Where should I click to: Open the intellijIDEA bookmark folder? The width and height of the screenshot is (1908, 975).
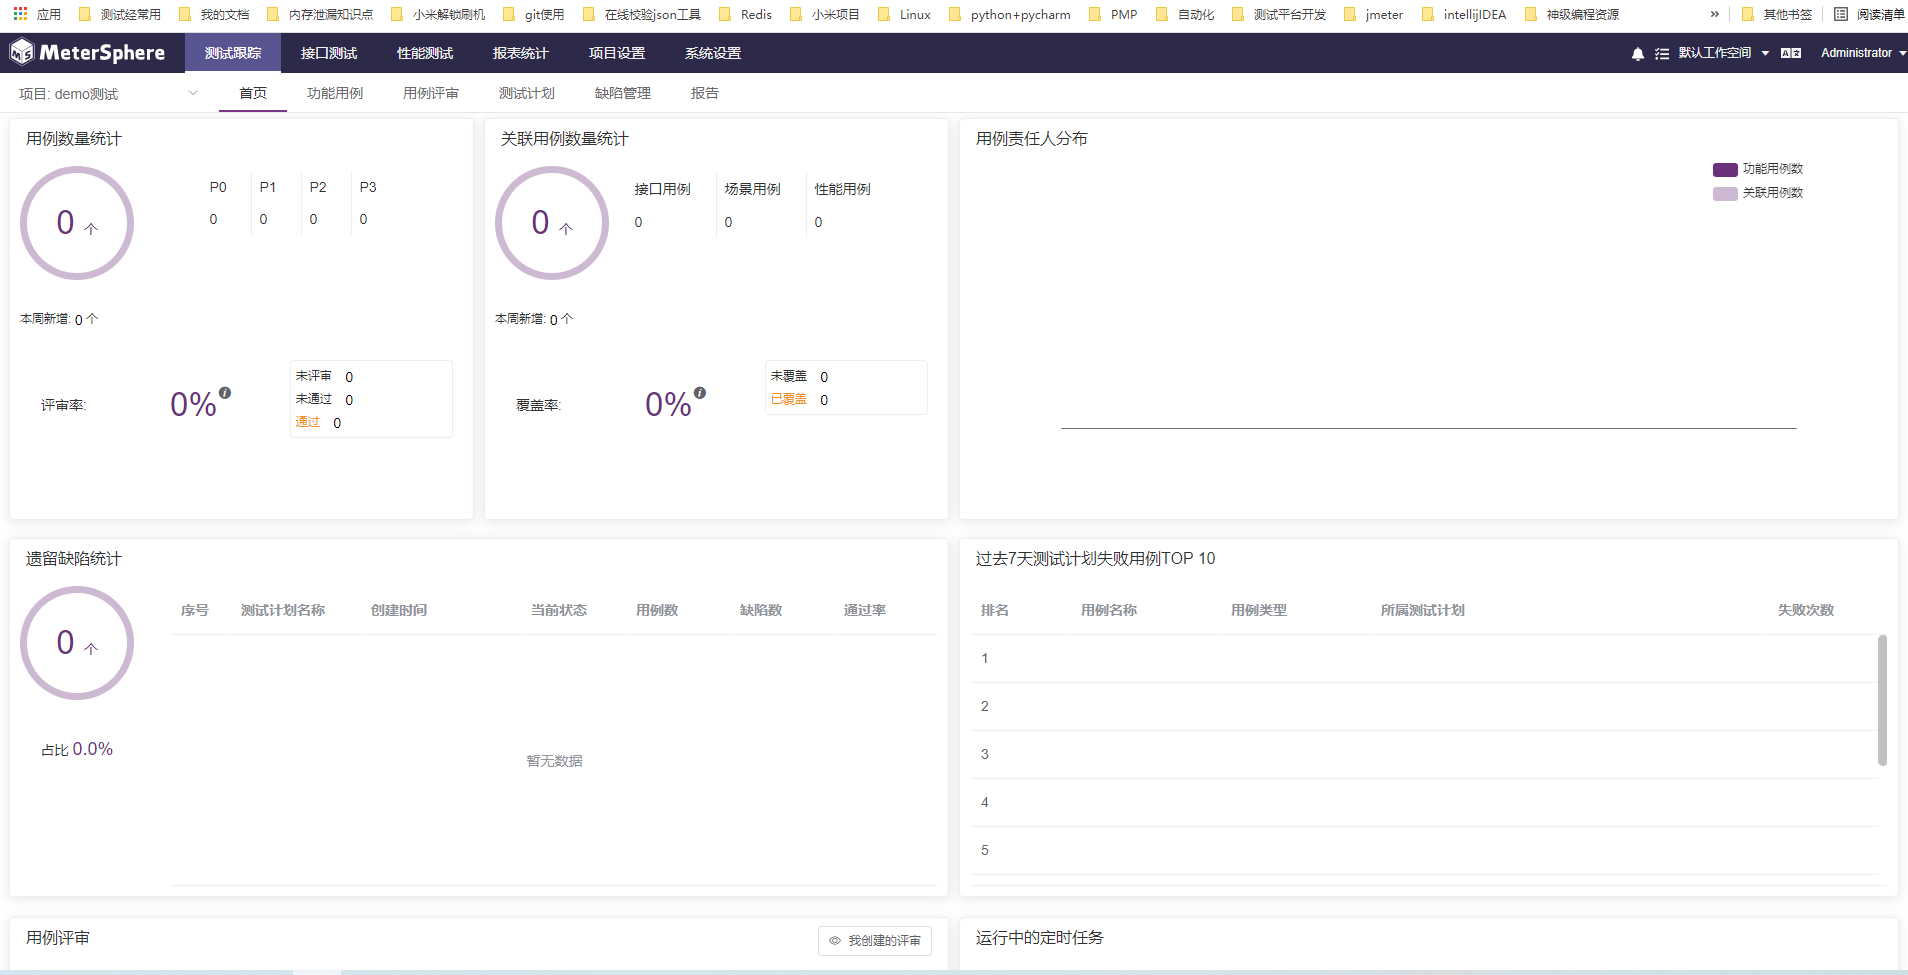pyautogui.click(x=1465, y=14)
